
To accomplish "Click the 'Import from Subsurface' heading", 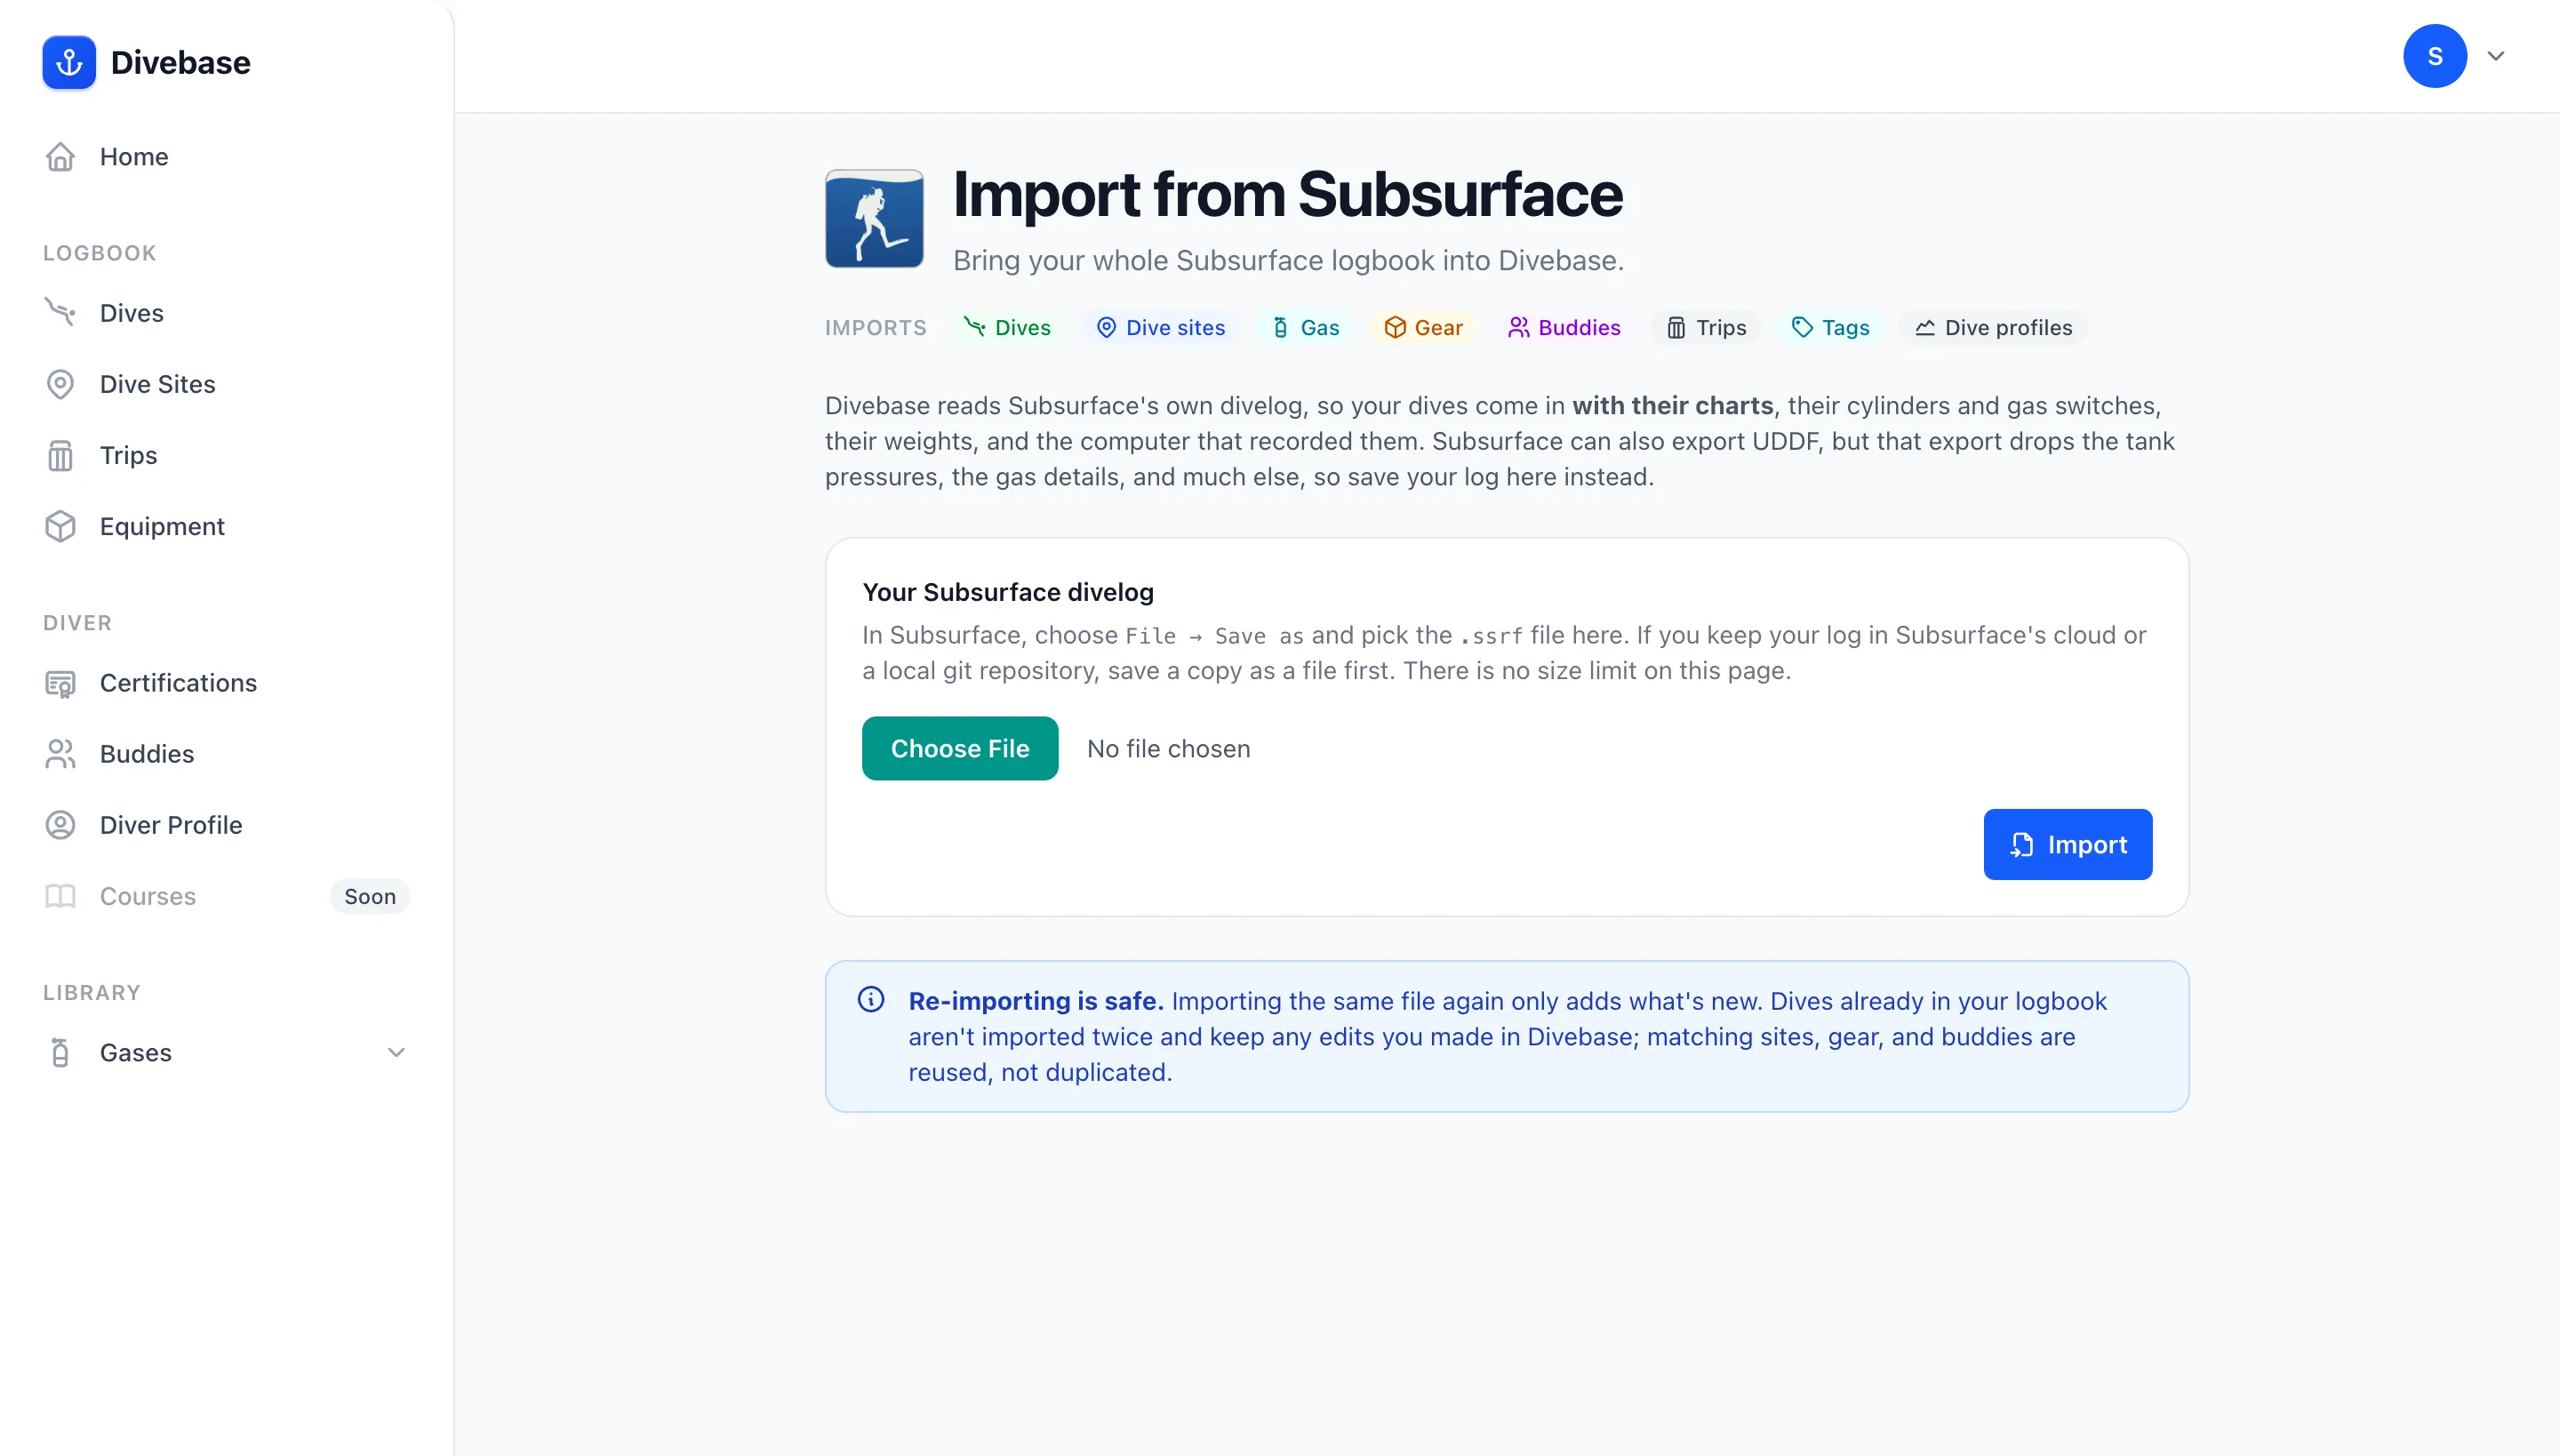I will pos(1287,194).
